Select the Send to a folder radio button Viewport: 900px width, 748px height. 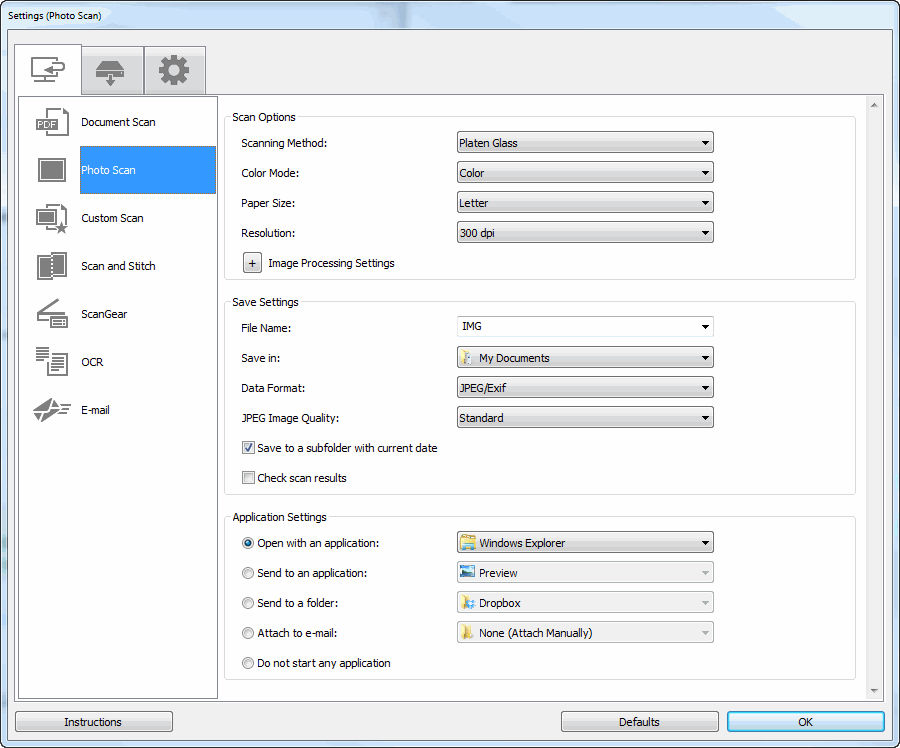pyautogui.click(x=247, y=602)
